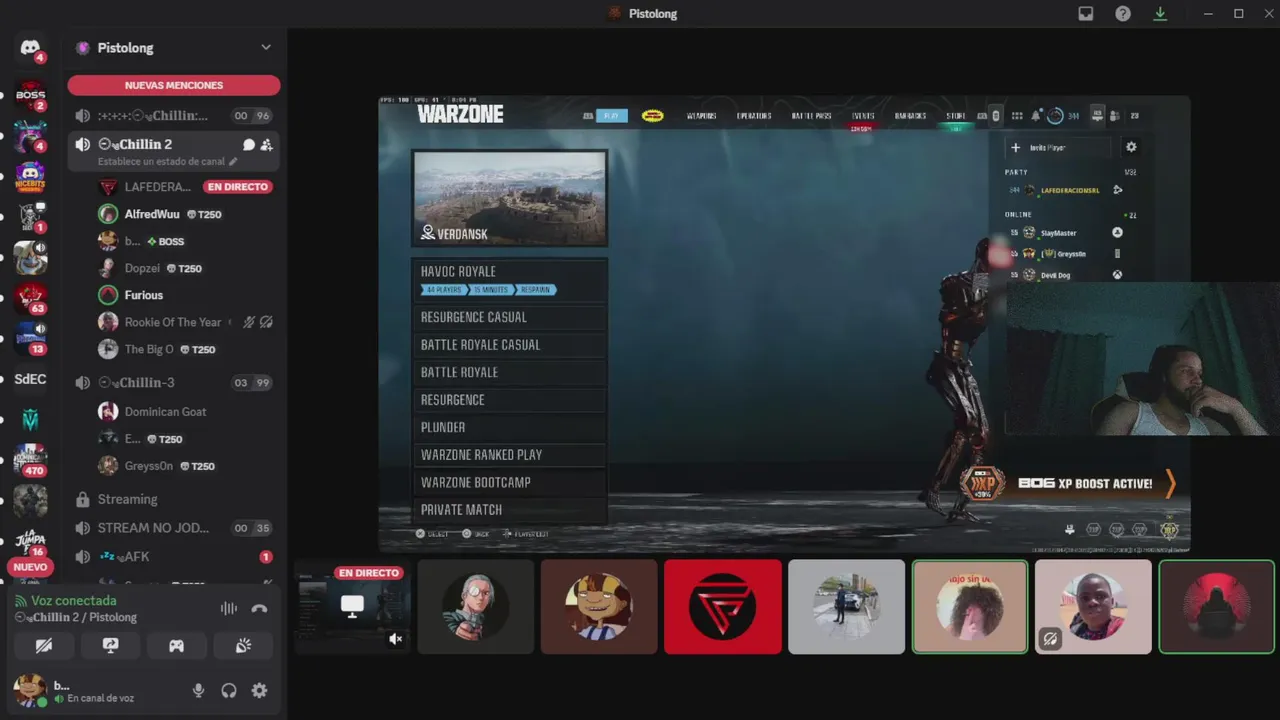
Task: Click Plunder mode in stream
Action: tap(509, 427)
